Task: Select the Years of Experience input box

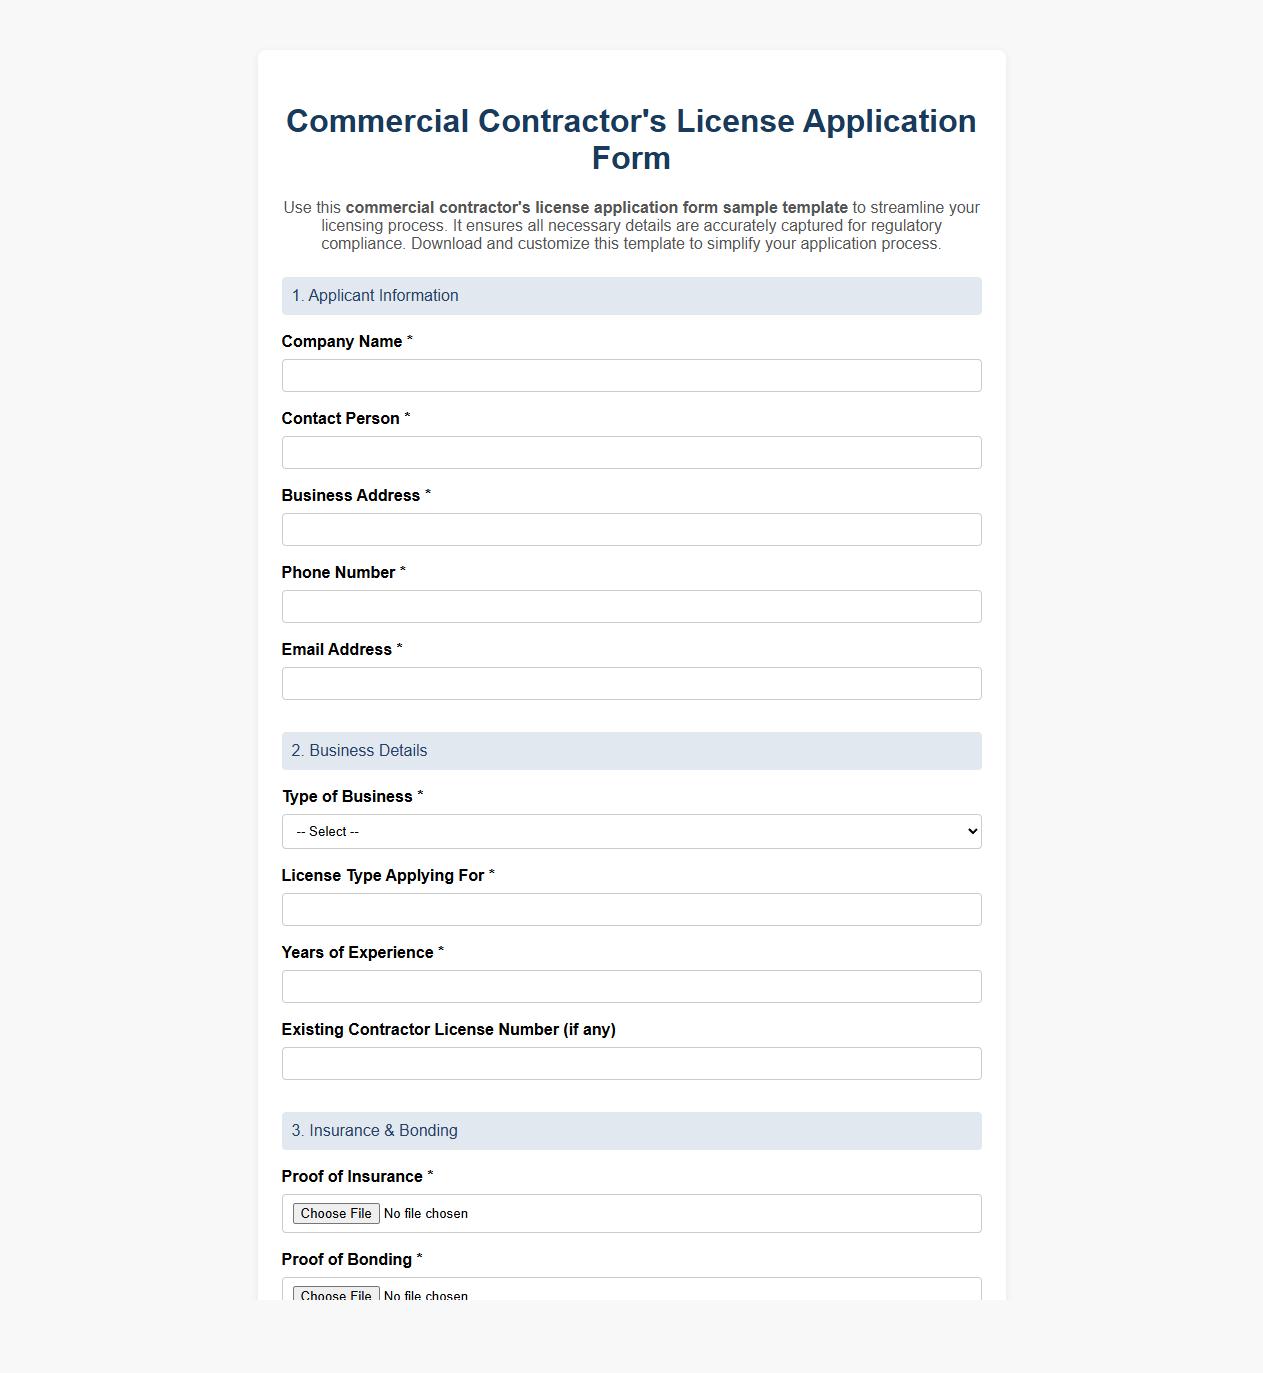Action: (631, 986)
